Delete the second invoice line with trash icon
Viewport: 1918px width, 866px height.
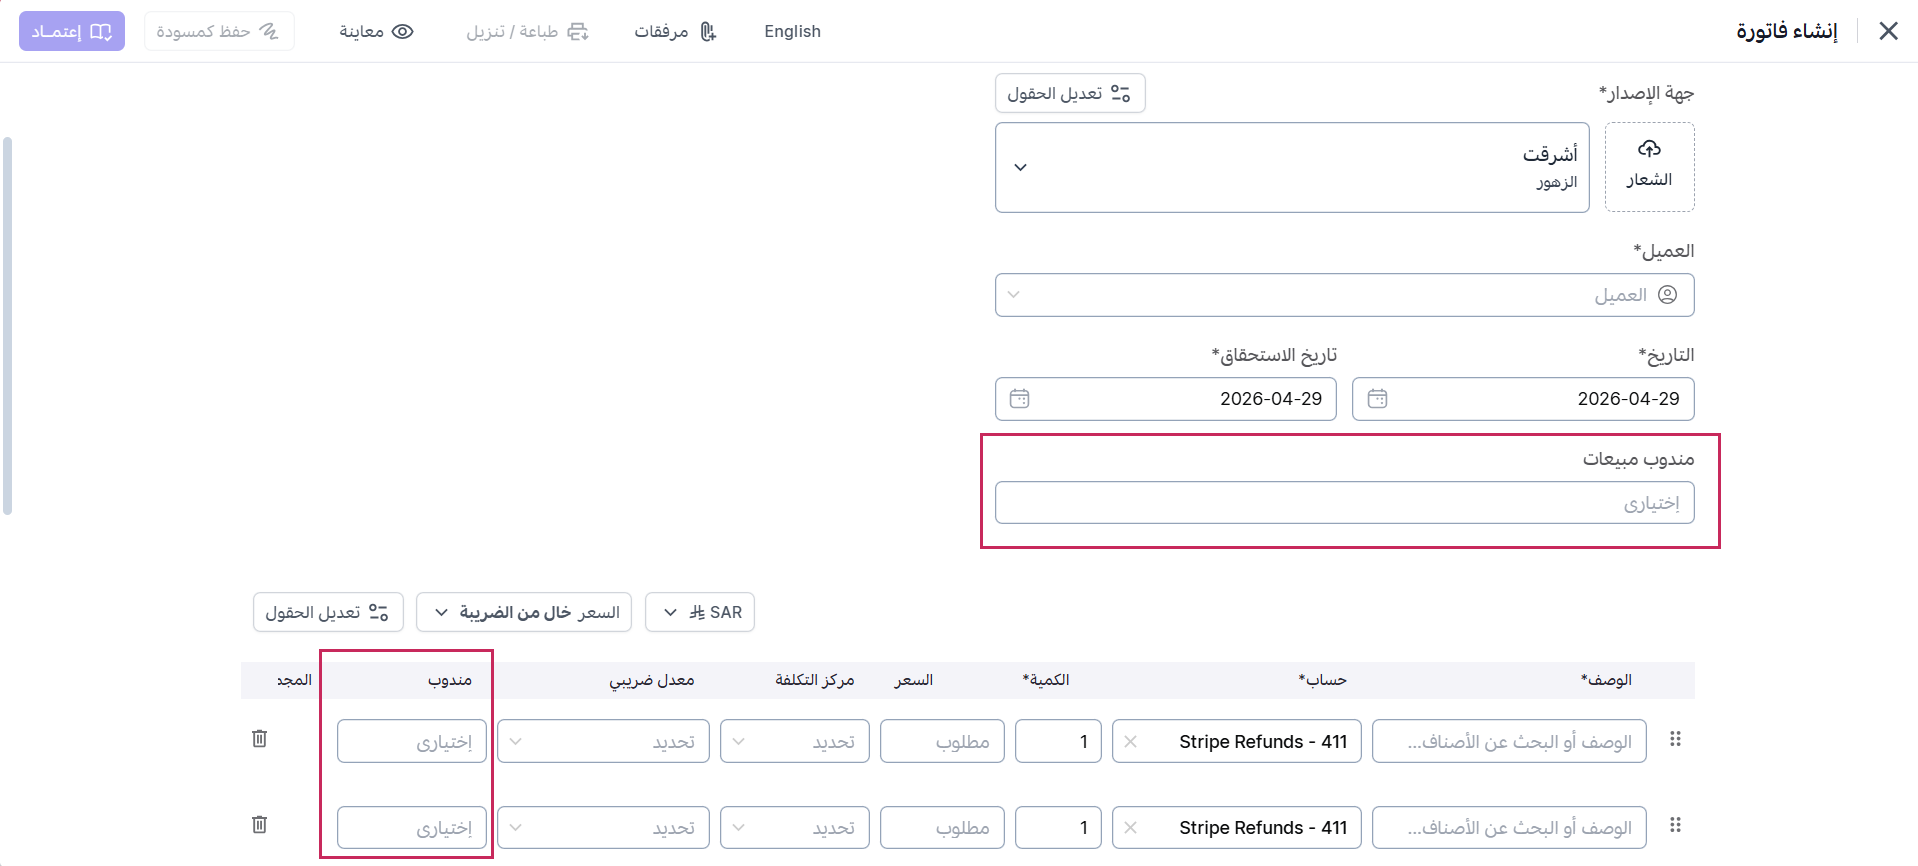[x=259, y=824]
